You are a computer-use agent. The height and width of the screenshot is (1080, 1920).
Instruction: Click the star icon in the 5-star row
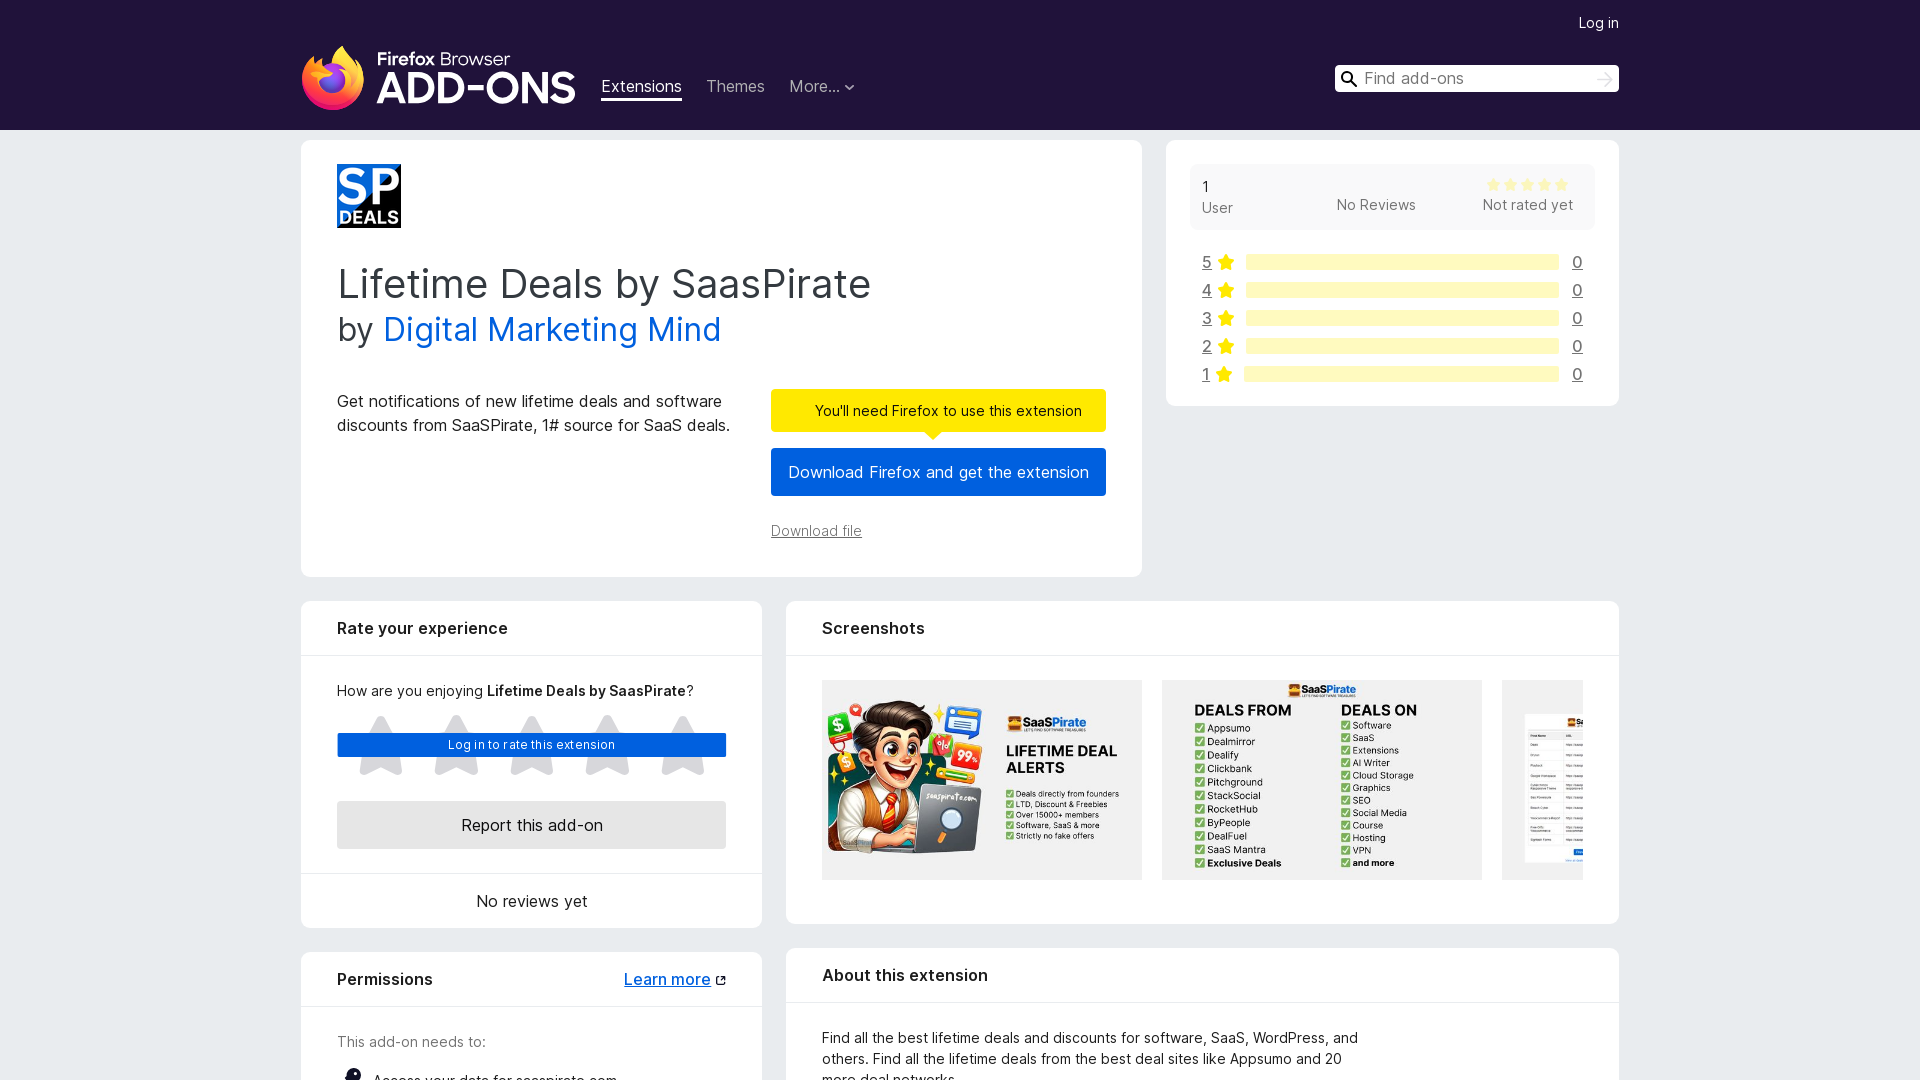tap(1226, 262)
